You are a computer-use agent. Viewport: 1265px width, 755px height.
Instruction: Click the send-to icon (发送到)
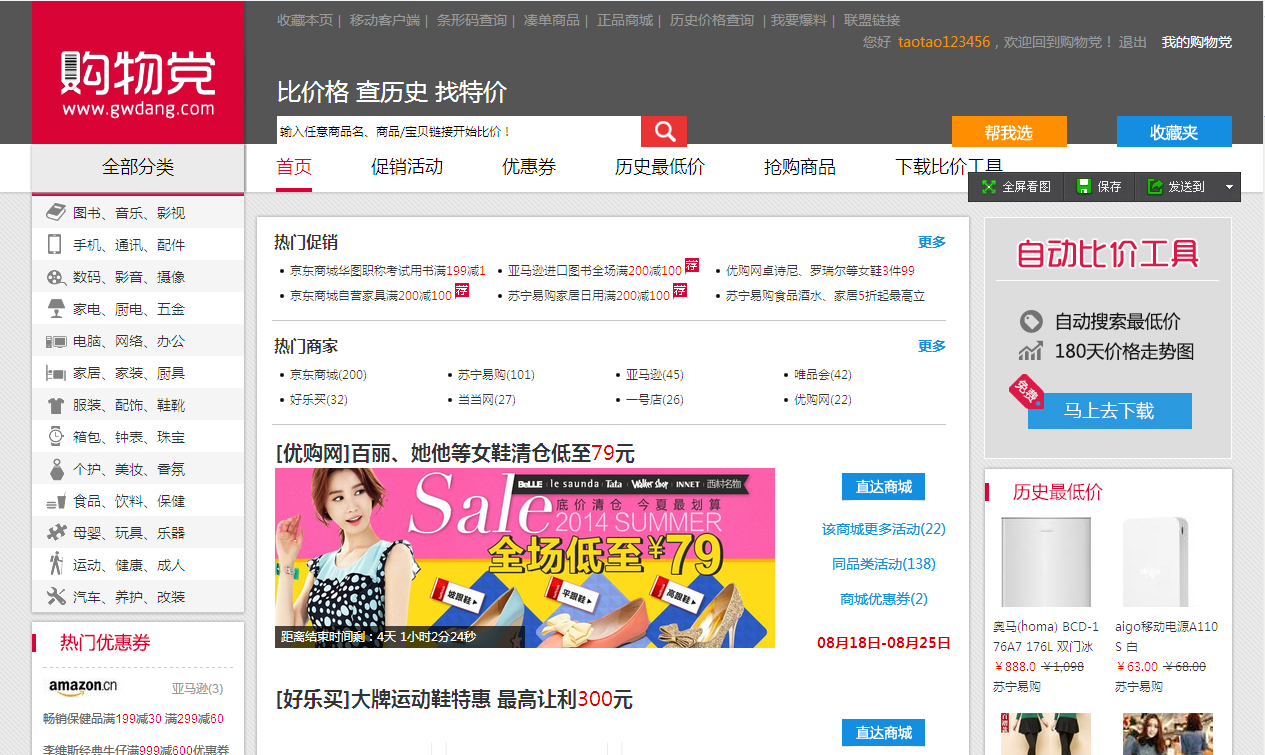1155,187
